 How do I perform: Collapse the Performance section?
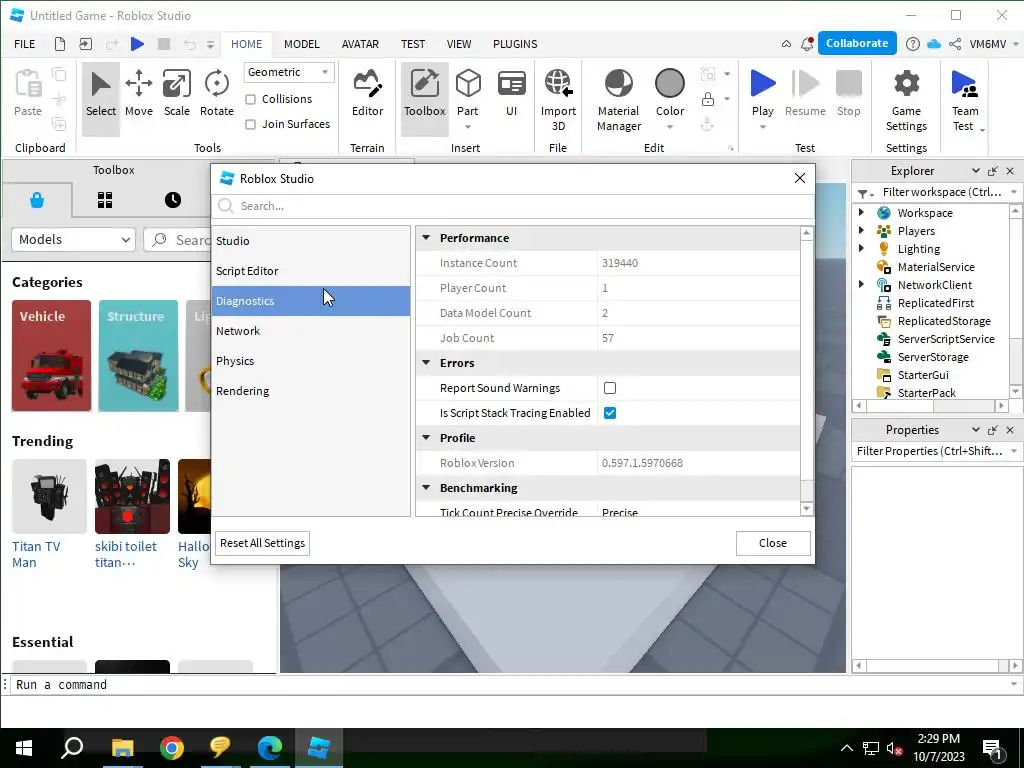pos(426,238)
